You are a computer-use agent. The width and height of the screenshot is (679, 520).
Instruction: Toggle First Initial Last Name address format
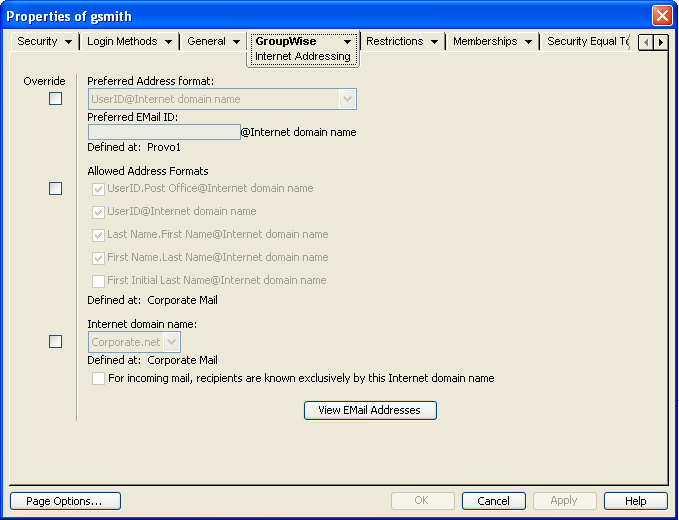point(98,281)
